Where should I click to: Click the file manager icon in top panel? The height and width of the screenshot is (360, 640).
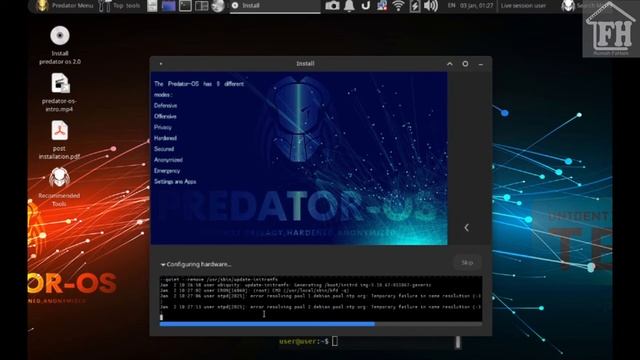(x=152, y=6)
